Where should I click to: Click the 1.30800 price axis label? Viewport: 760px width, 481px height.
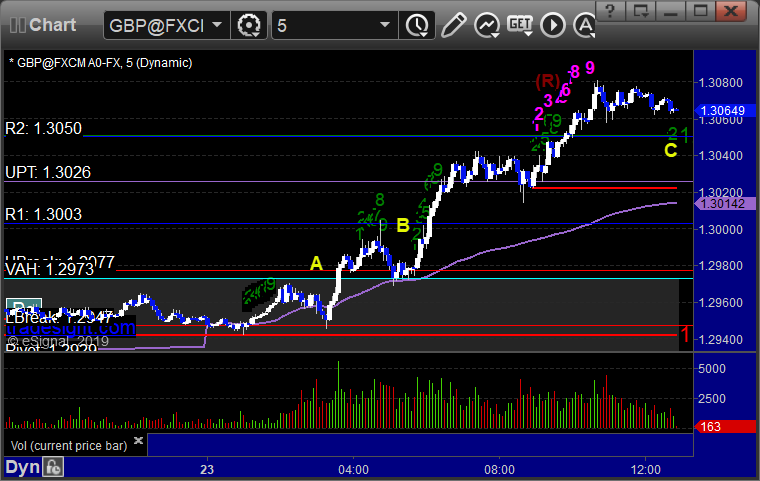click(720, 83)
